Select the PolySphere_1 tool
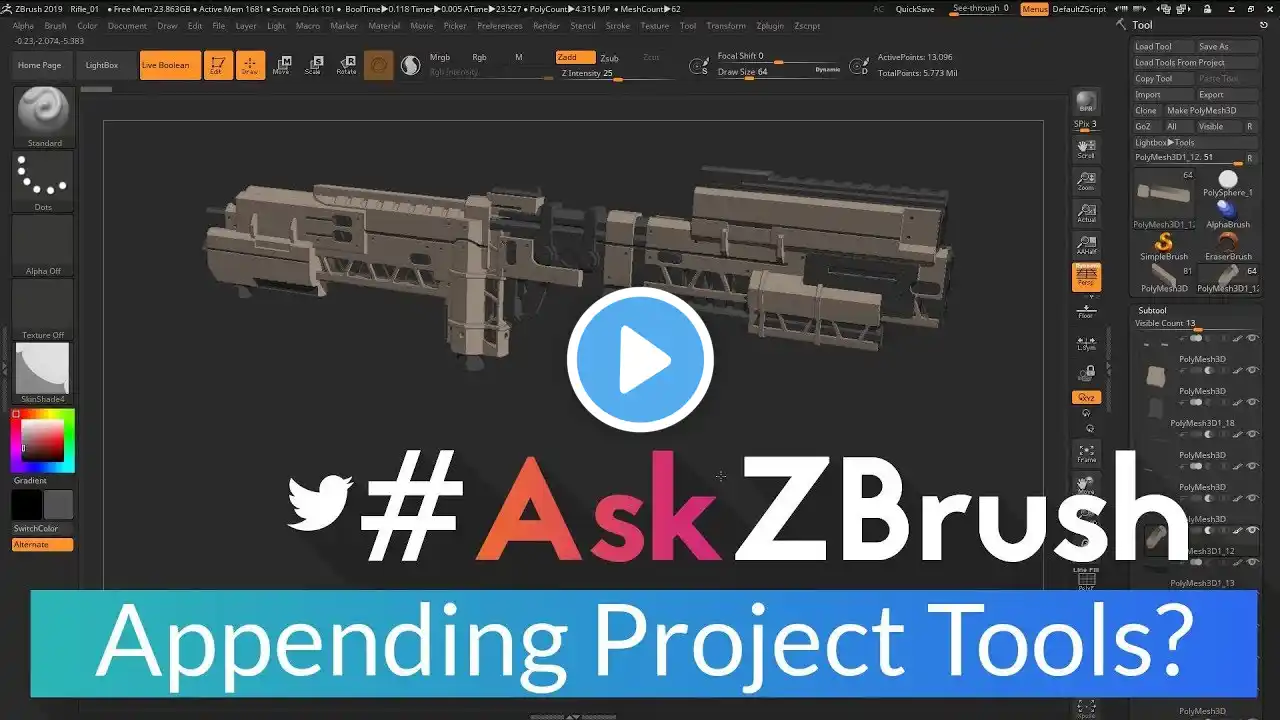The width and height of the screenshot is (1280, 720). click(1227, 182)
